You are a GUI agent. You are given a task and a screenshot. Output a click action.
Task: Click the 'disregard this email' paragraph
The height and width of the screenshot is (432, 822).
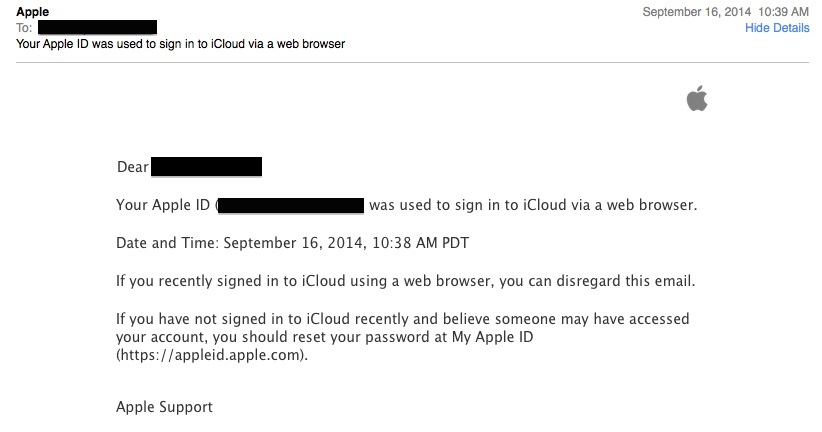coord(405,281)
